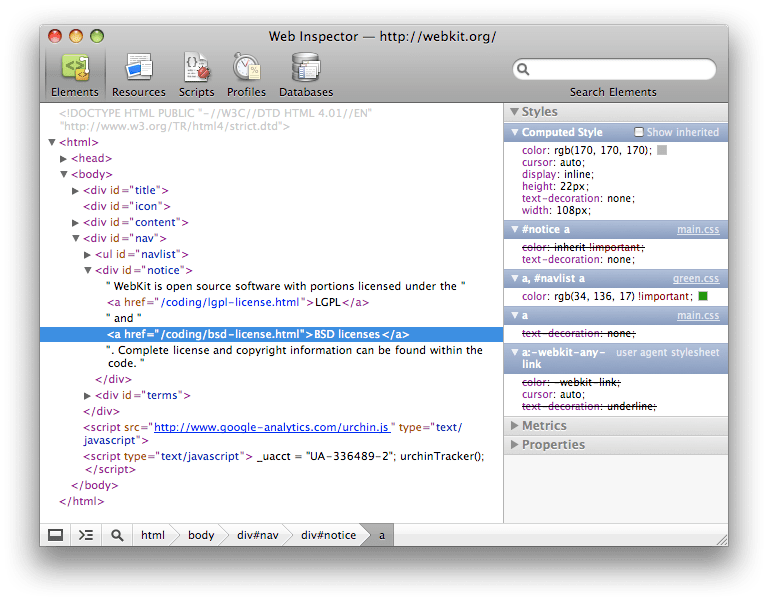Expand the div id="terms" node
The height and width of the screenshot is (601, 768).
[87, 395]
